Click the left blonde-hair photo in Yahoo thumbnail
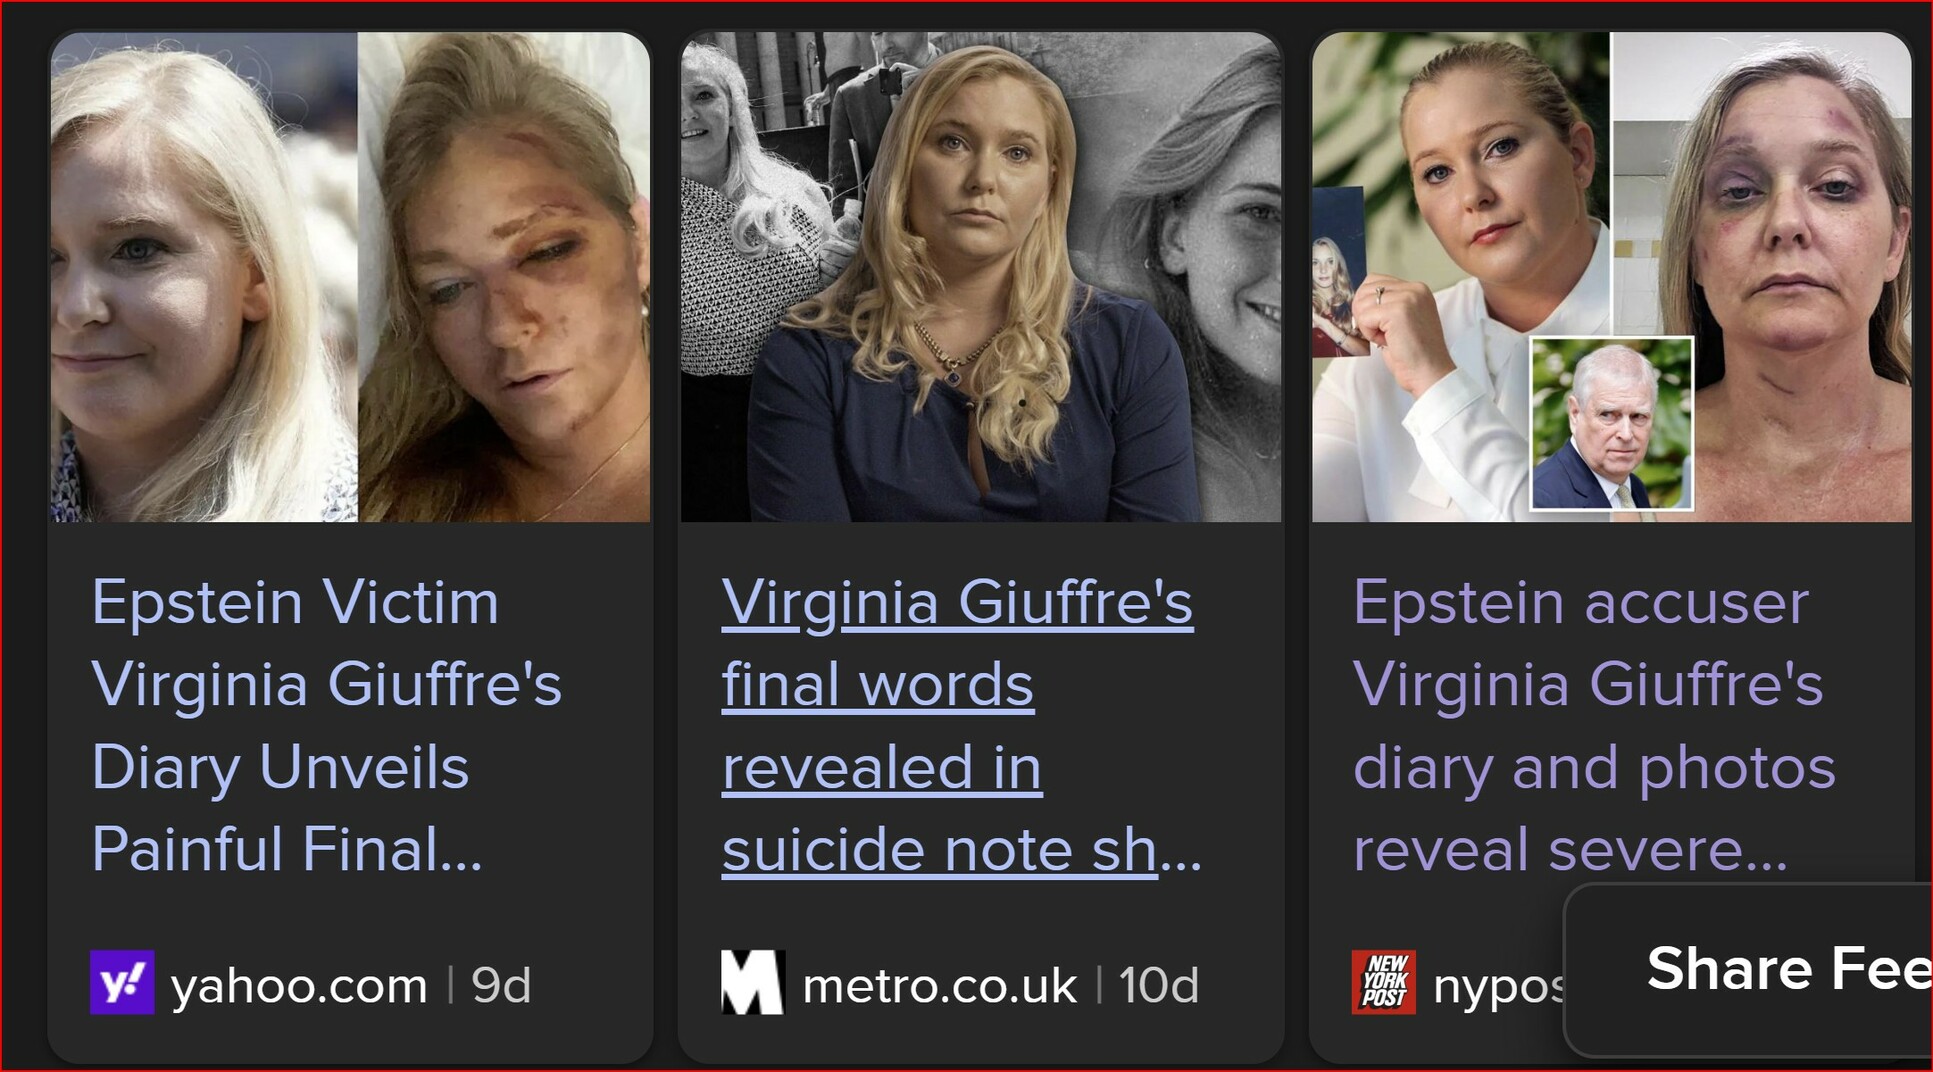 click(x=204, y=277)
